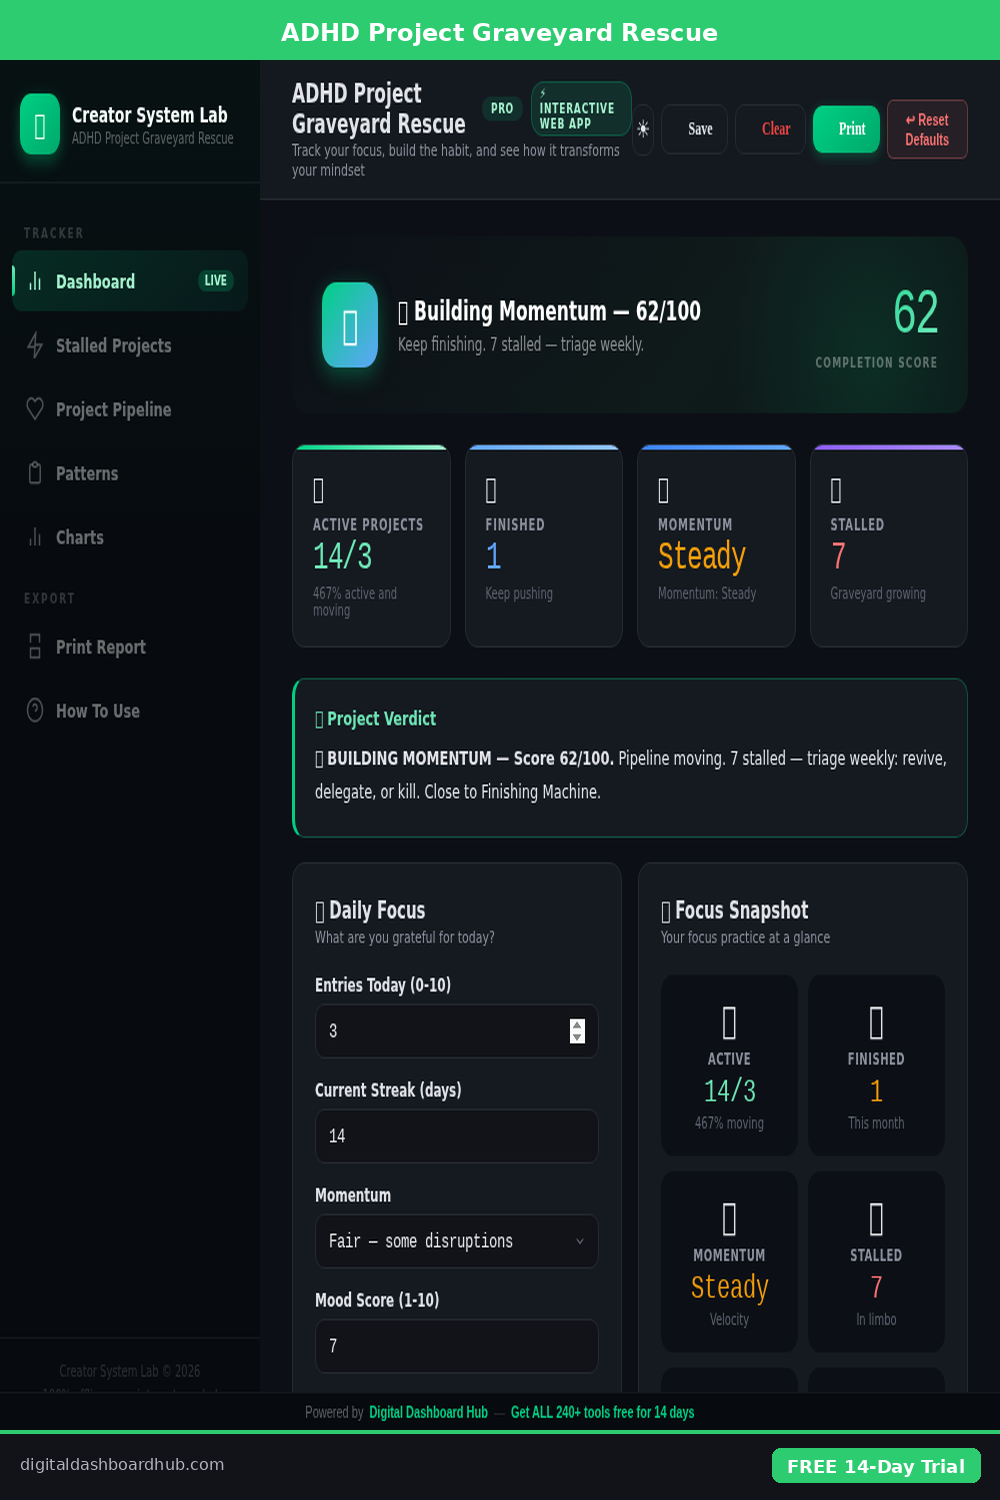Click the green Print button

click(x=846, y=129)
